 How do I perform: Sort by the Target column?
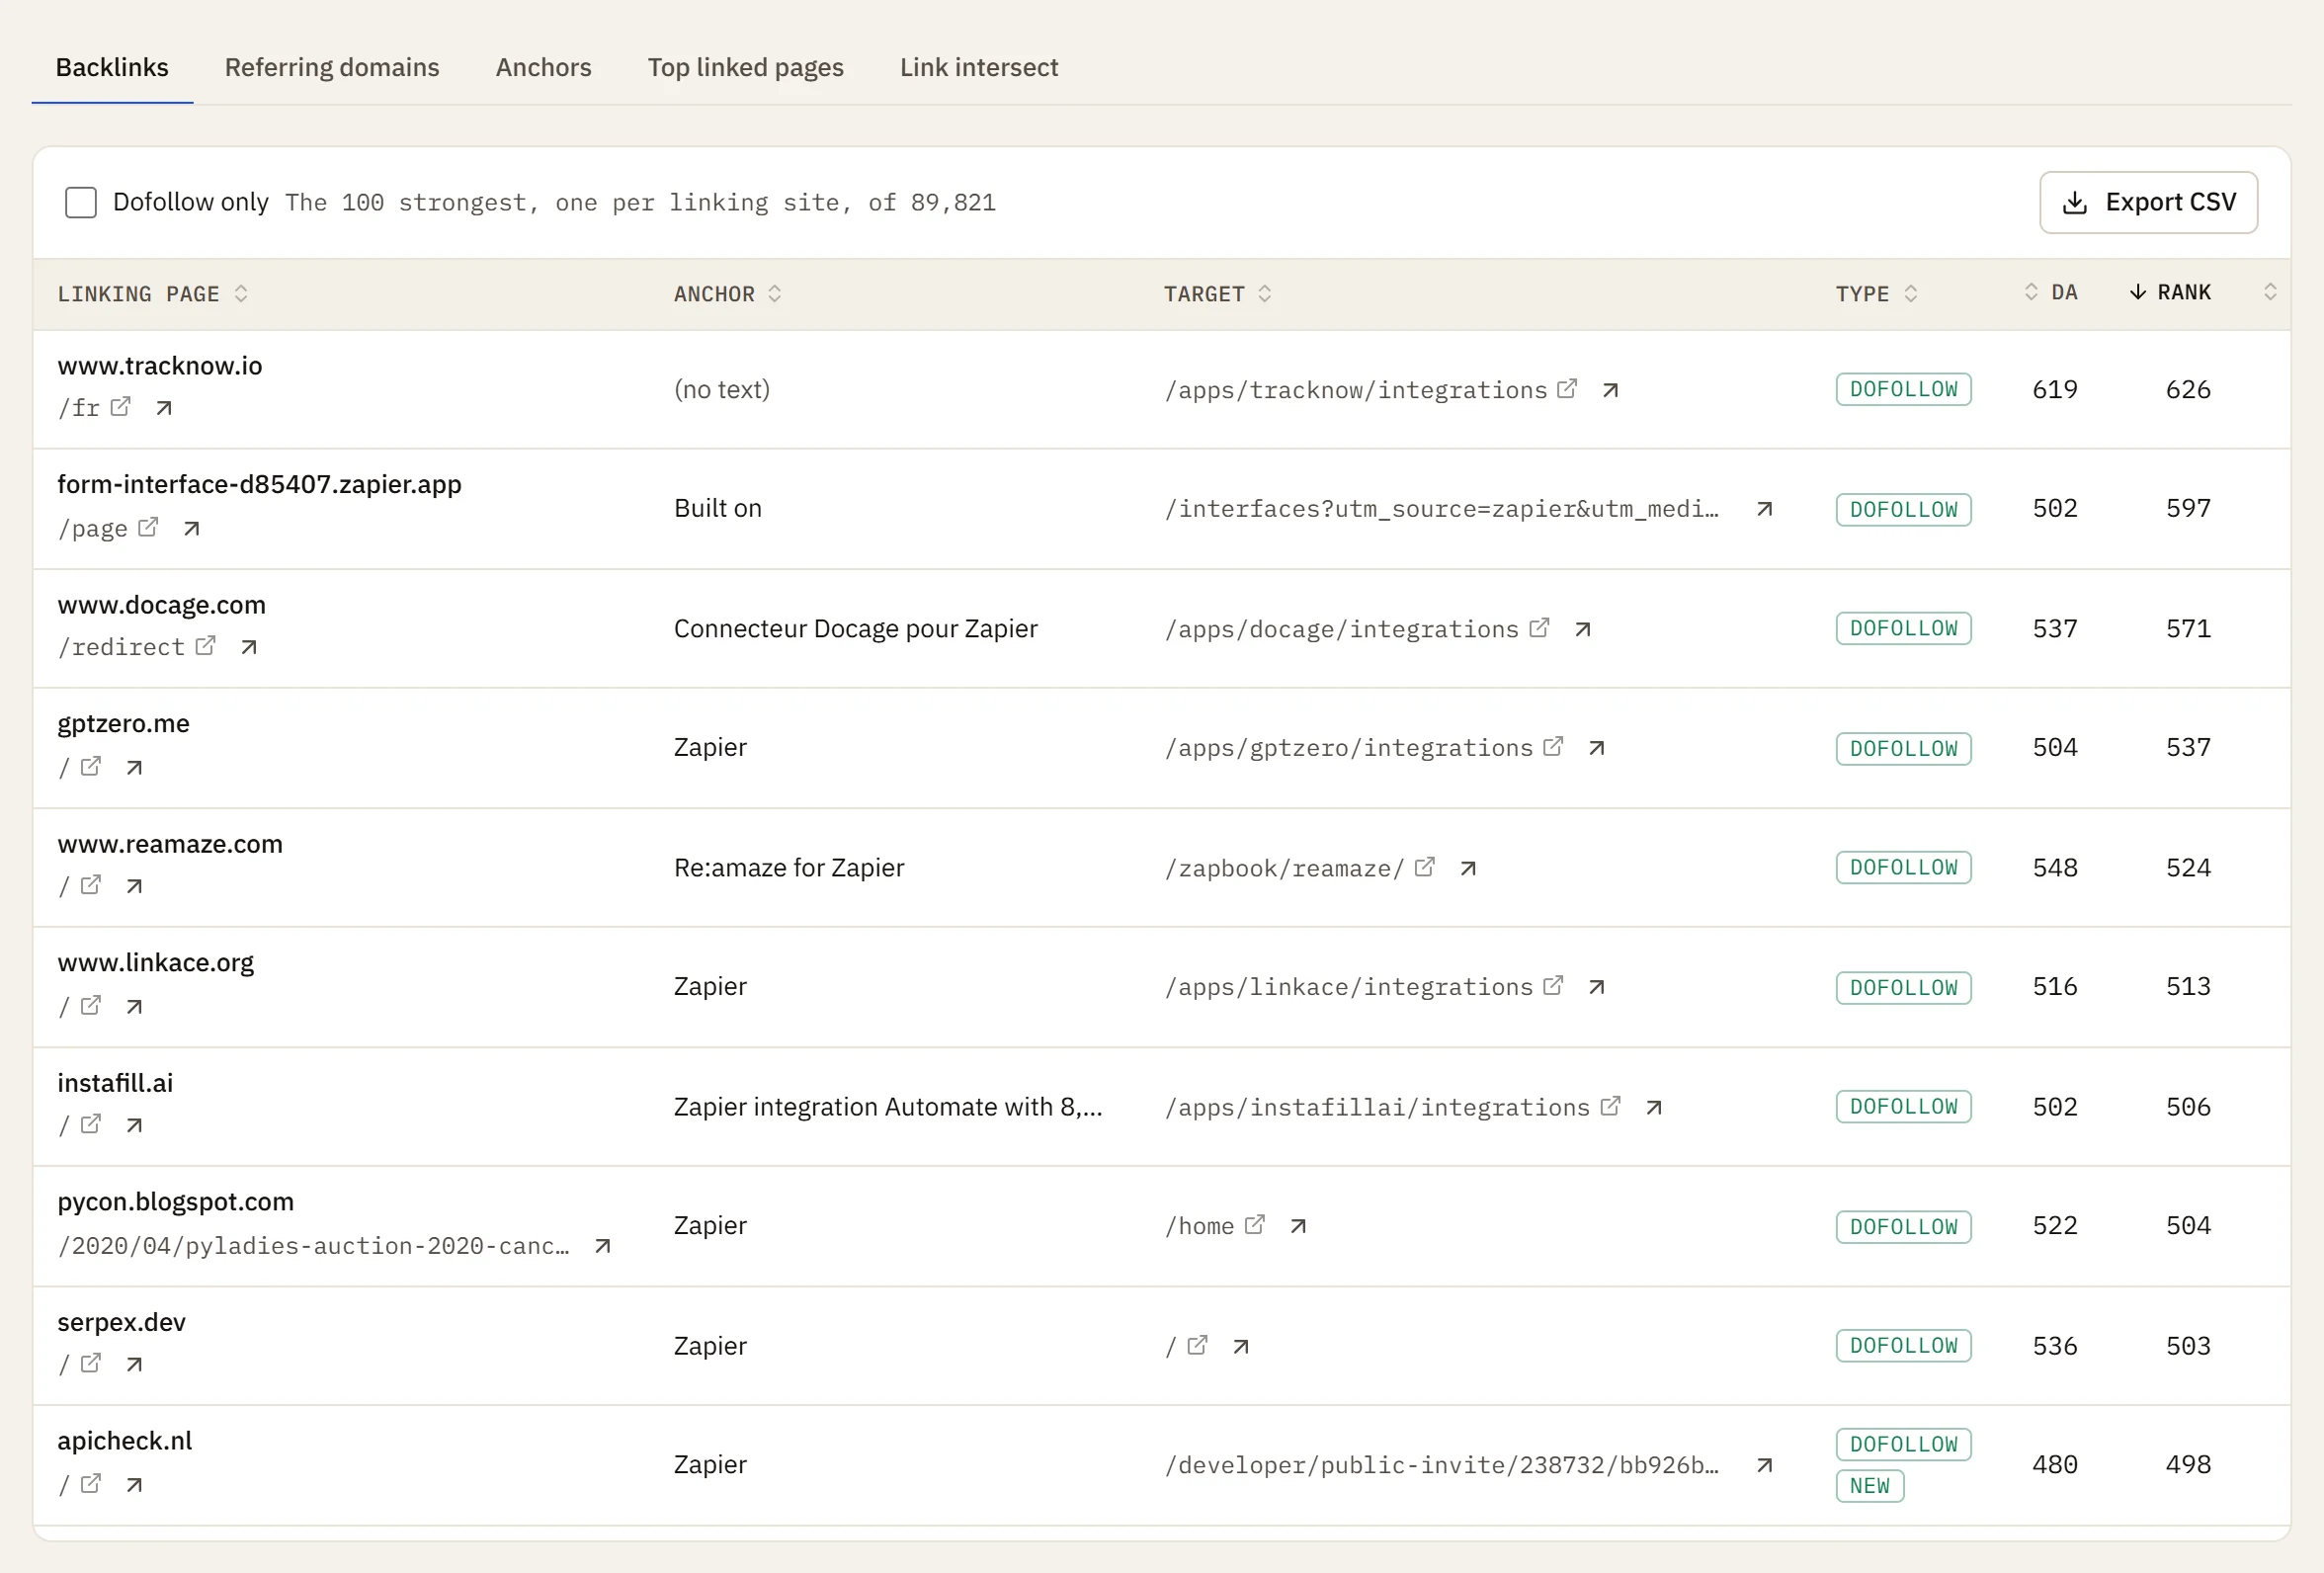[1217, 294]
